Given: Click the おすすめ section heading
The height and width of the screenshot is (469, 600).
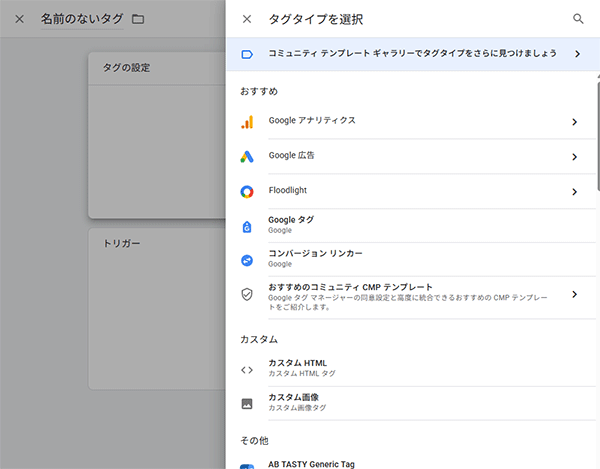Looking at the screenshot, I should point(259,91).
